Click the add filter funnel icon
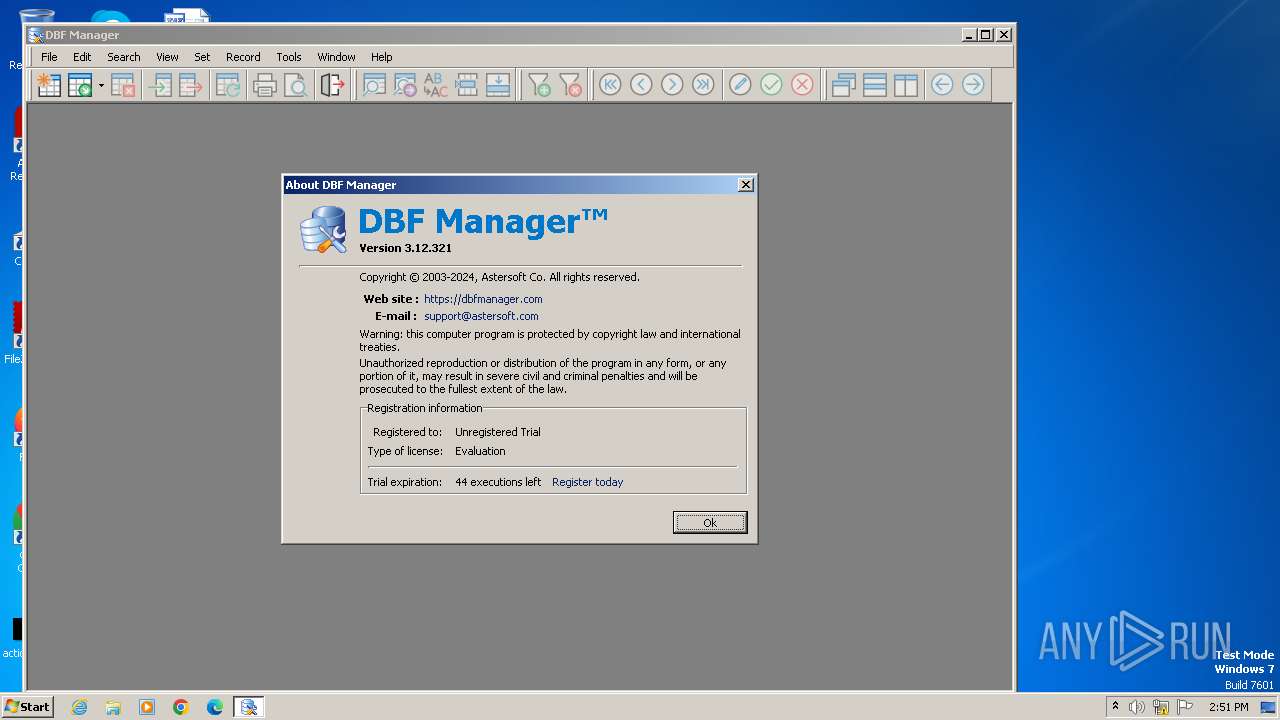Image resolution: width=1280 pixels, height=720 pixels. [x=539, y=85]
